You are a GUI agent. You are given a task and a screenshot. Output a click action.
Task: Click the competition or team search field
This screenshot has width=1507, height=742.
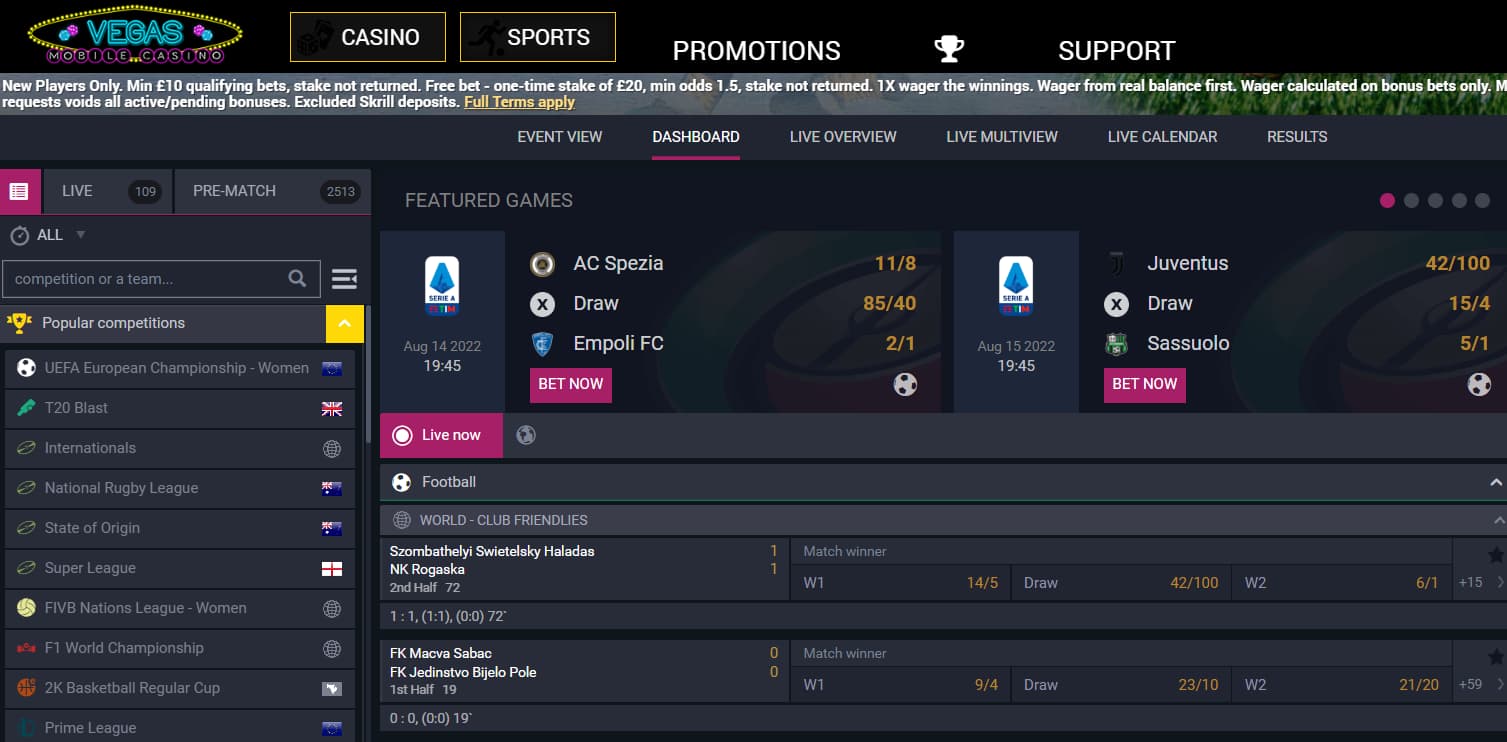145,279
